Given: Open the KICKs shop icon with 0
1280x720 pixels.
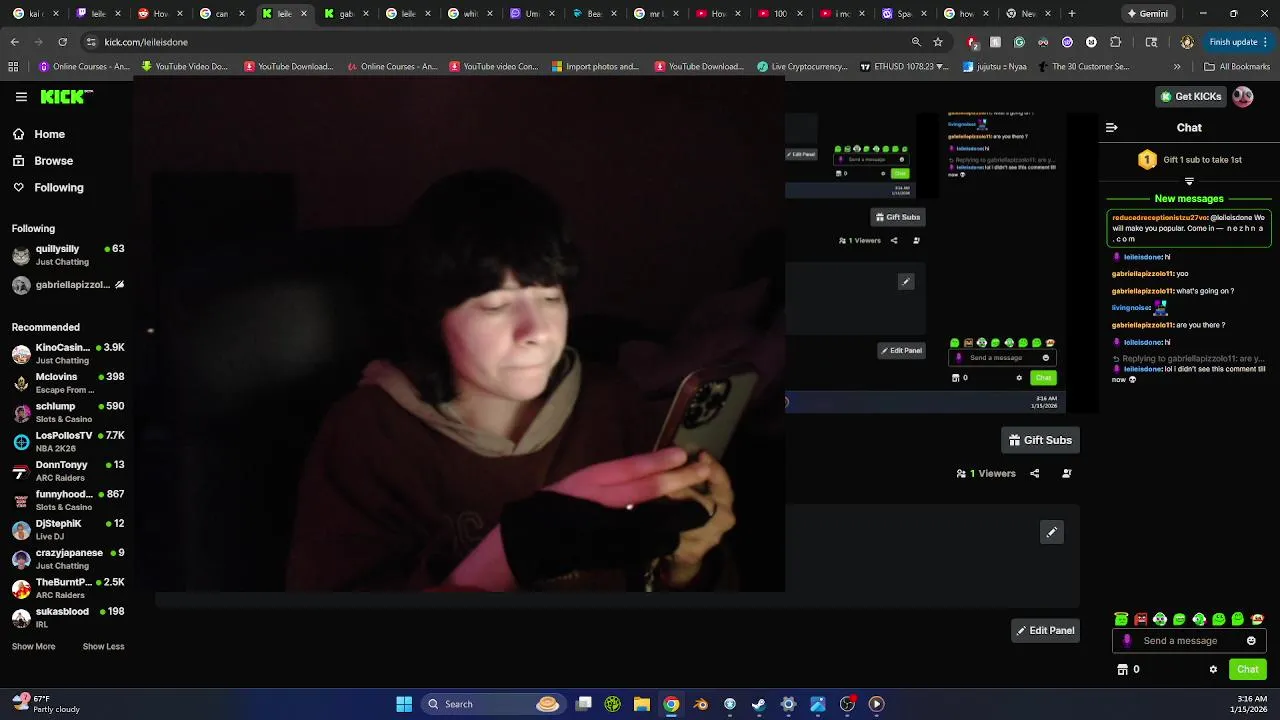Looking at the screenshot, I should (1128, 670).
